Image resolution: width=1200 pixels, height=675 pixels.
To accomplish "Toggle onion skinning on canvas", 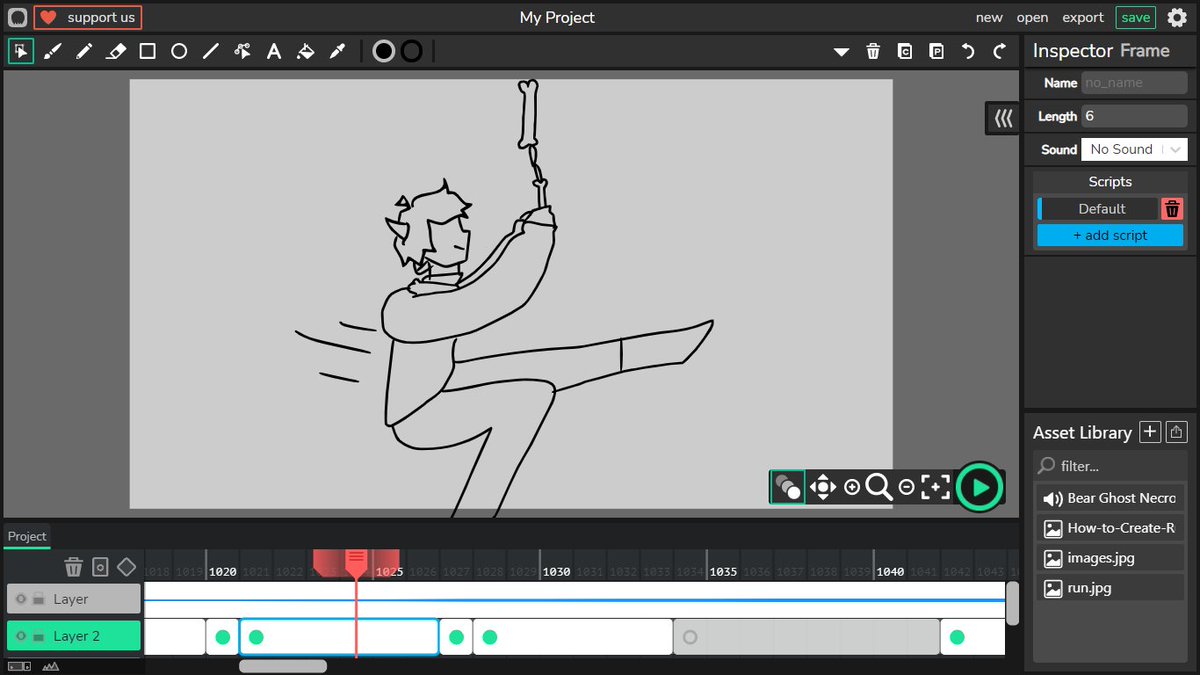I will pos(787,487).
